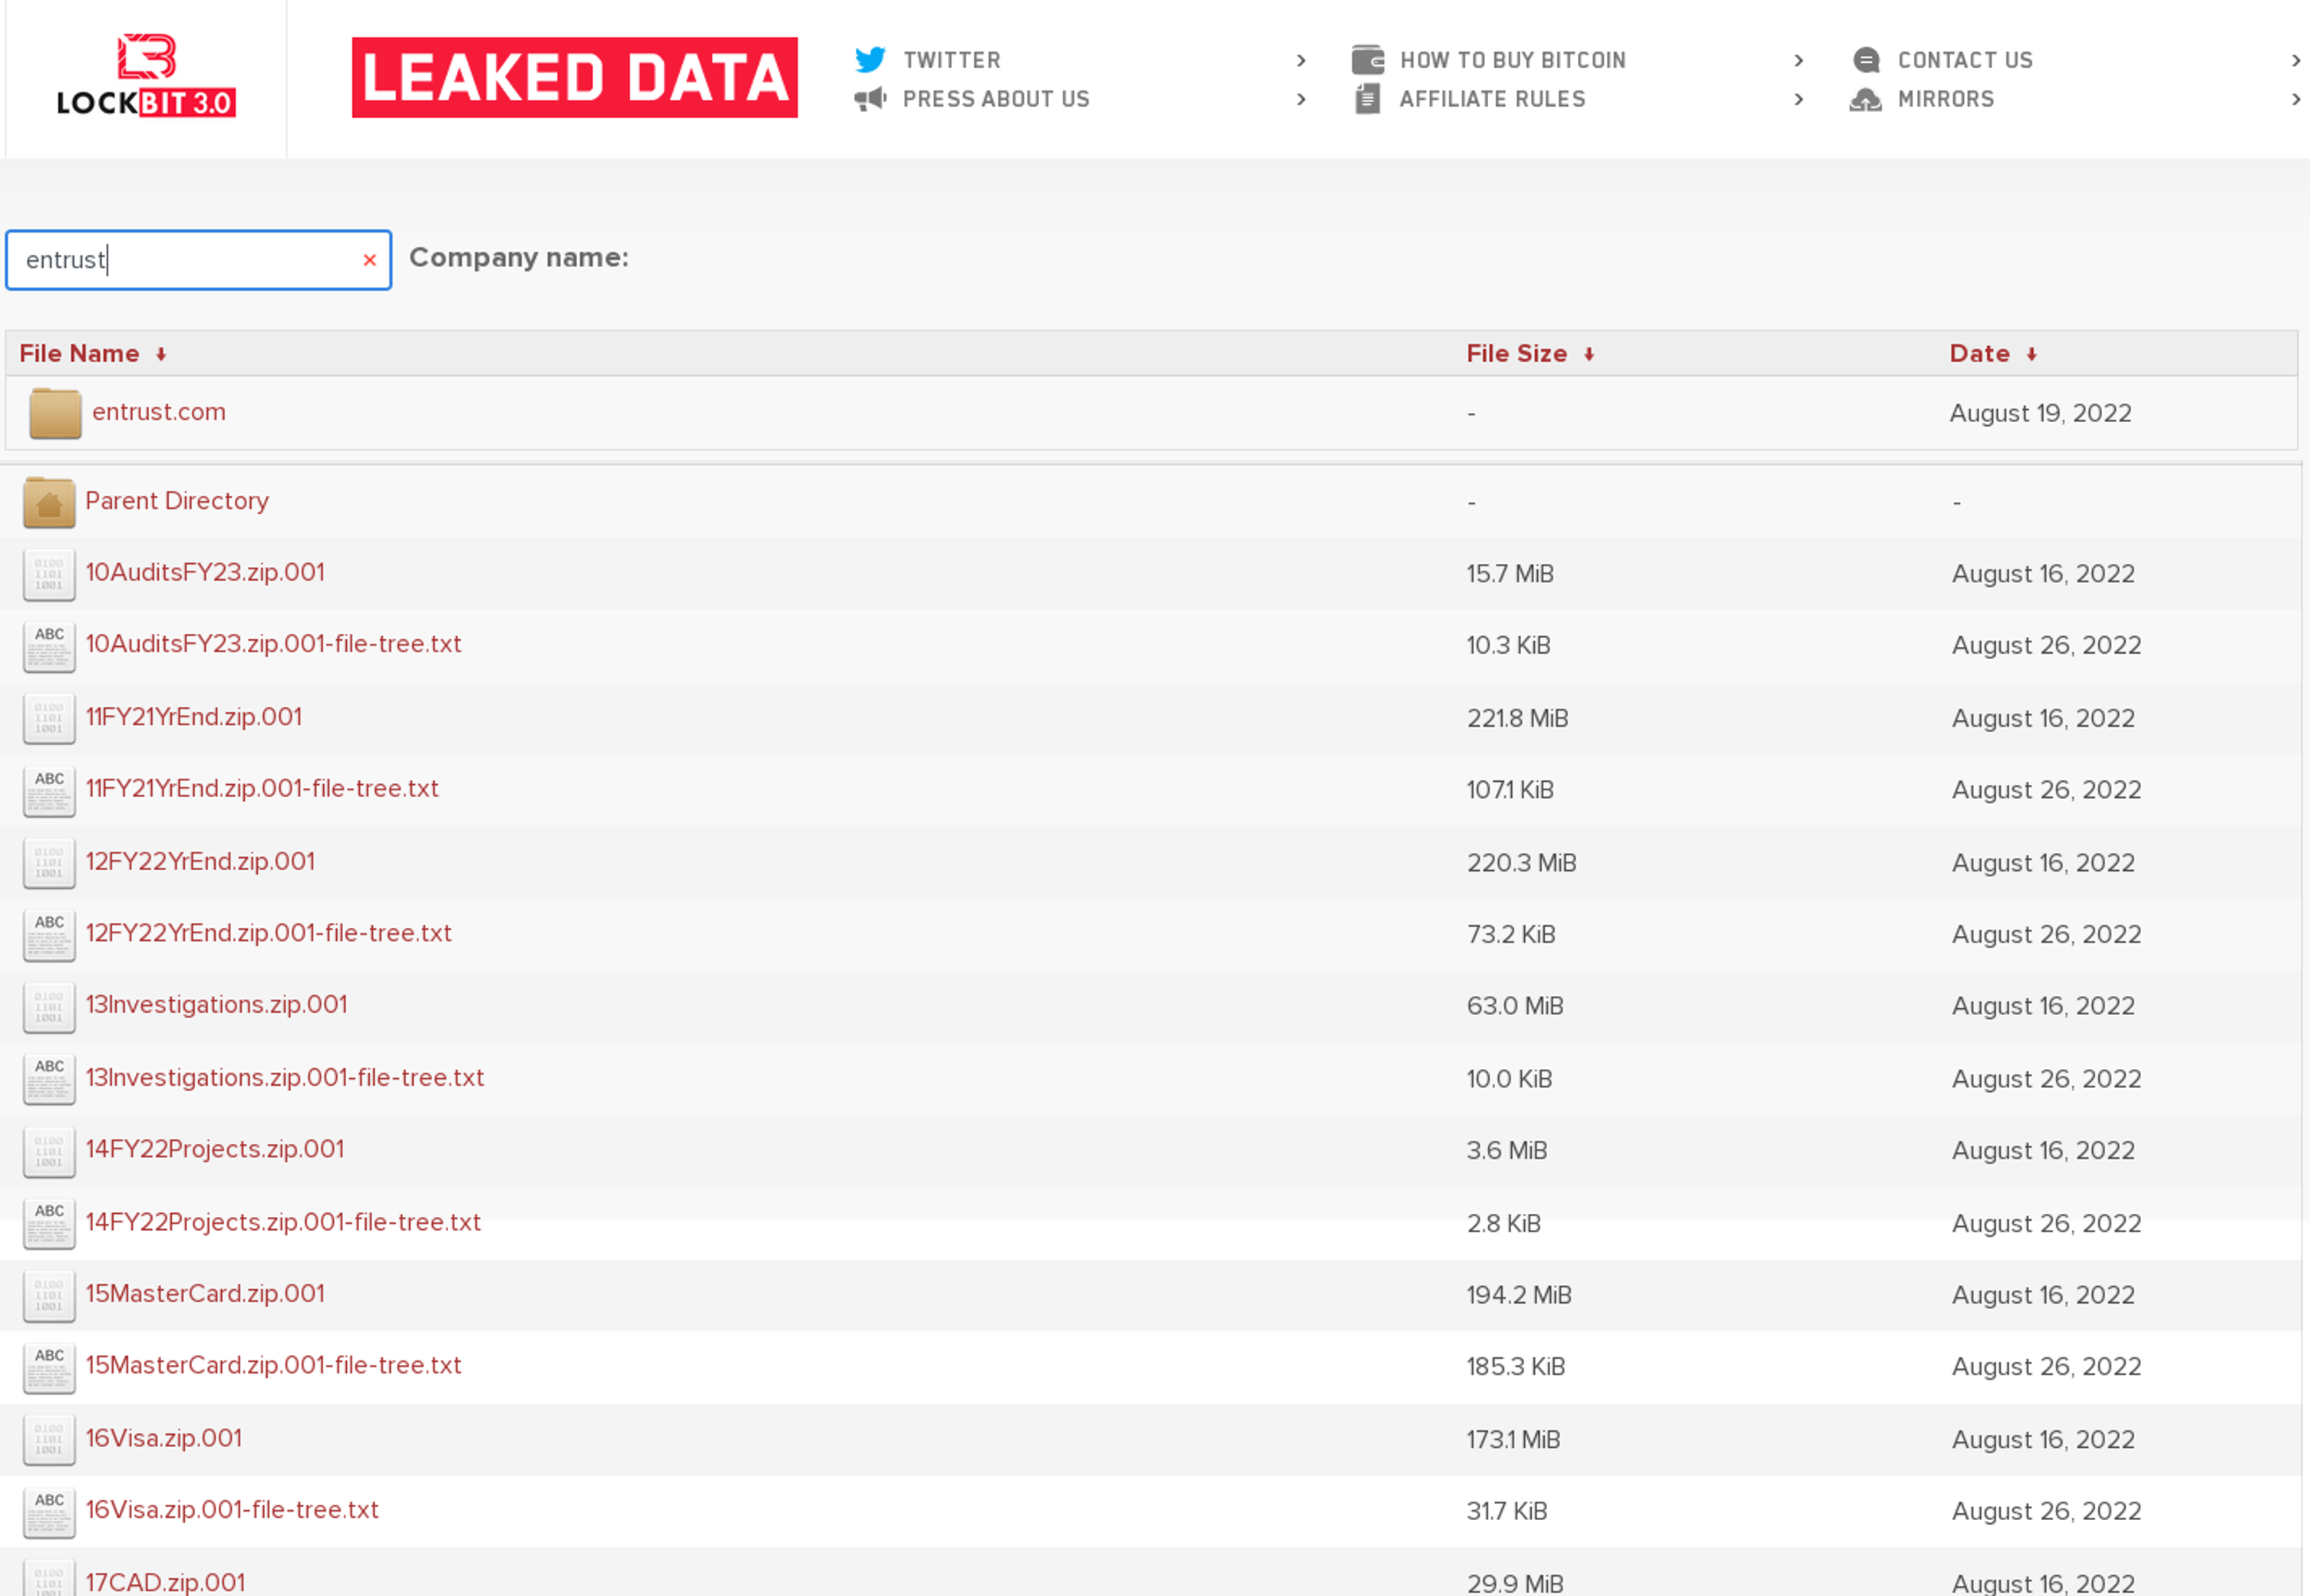Sort by File Size column
Screen dimensions: 2310x1596
(1530, 353)
